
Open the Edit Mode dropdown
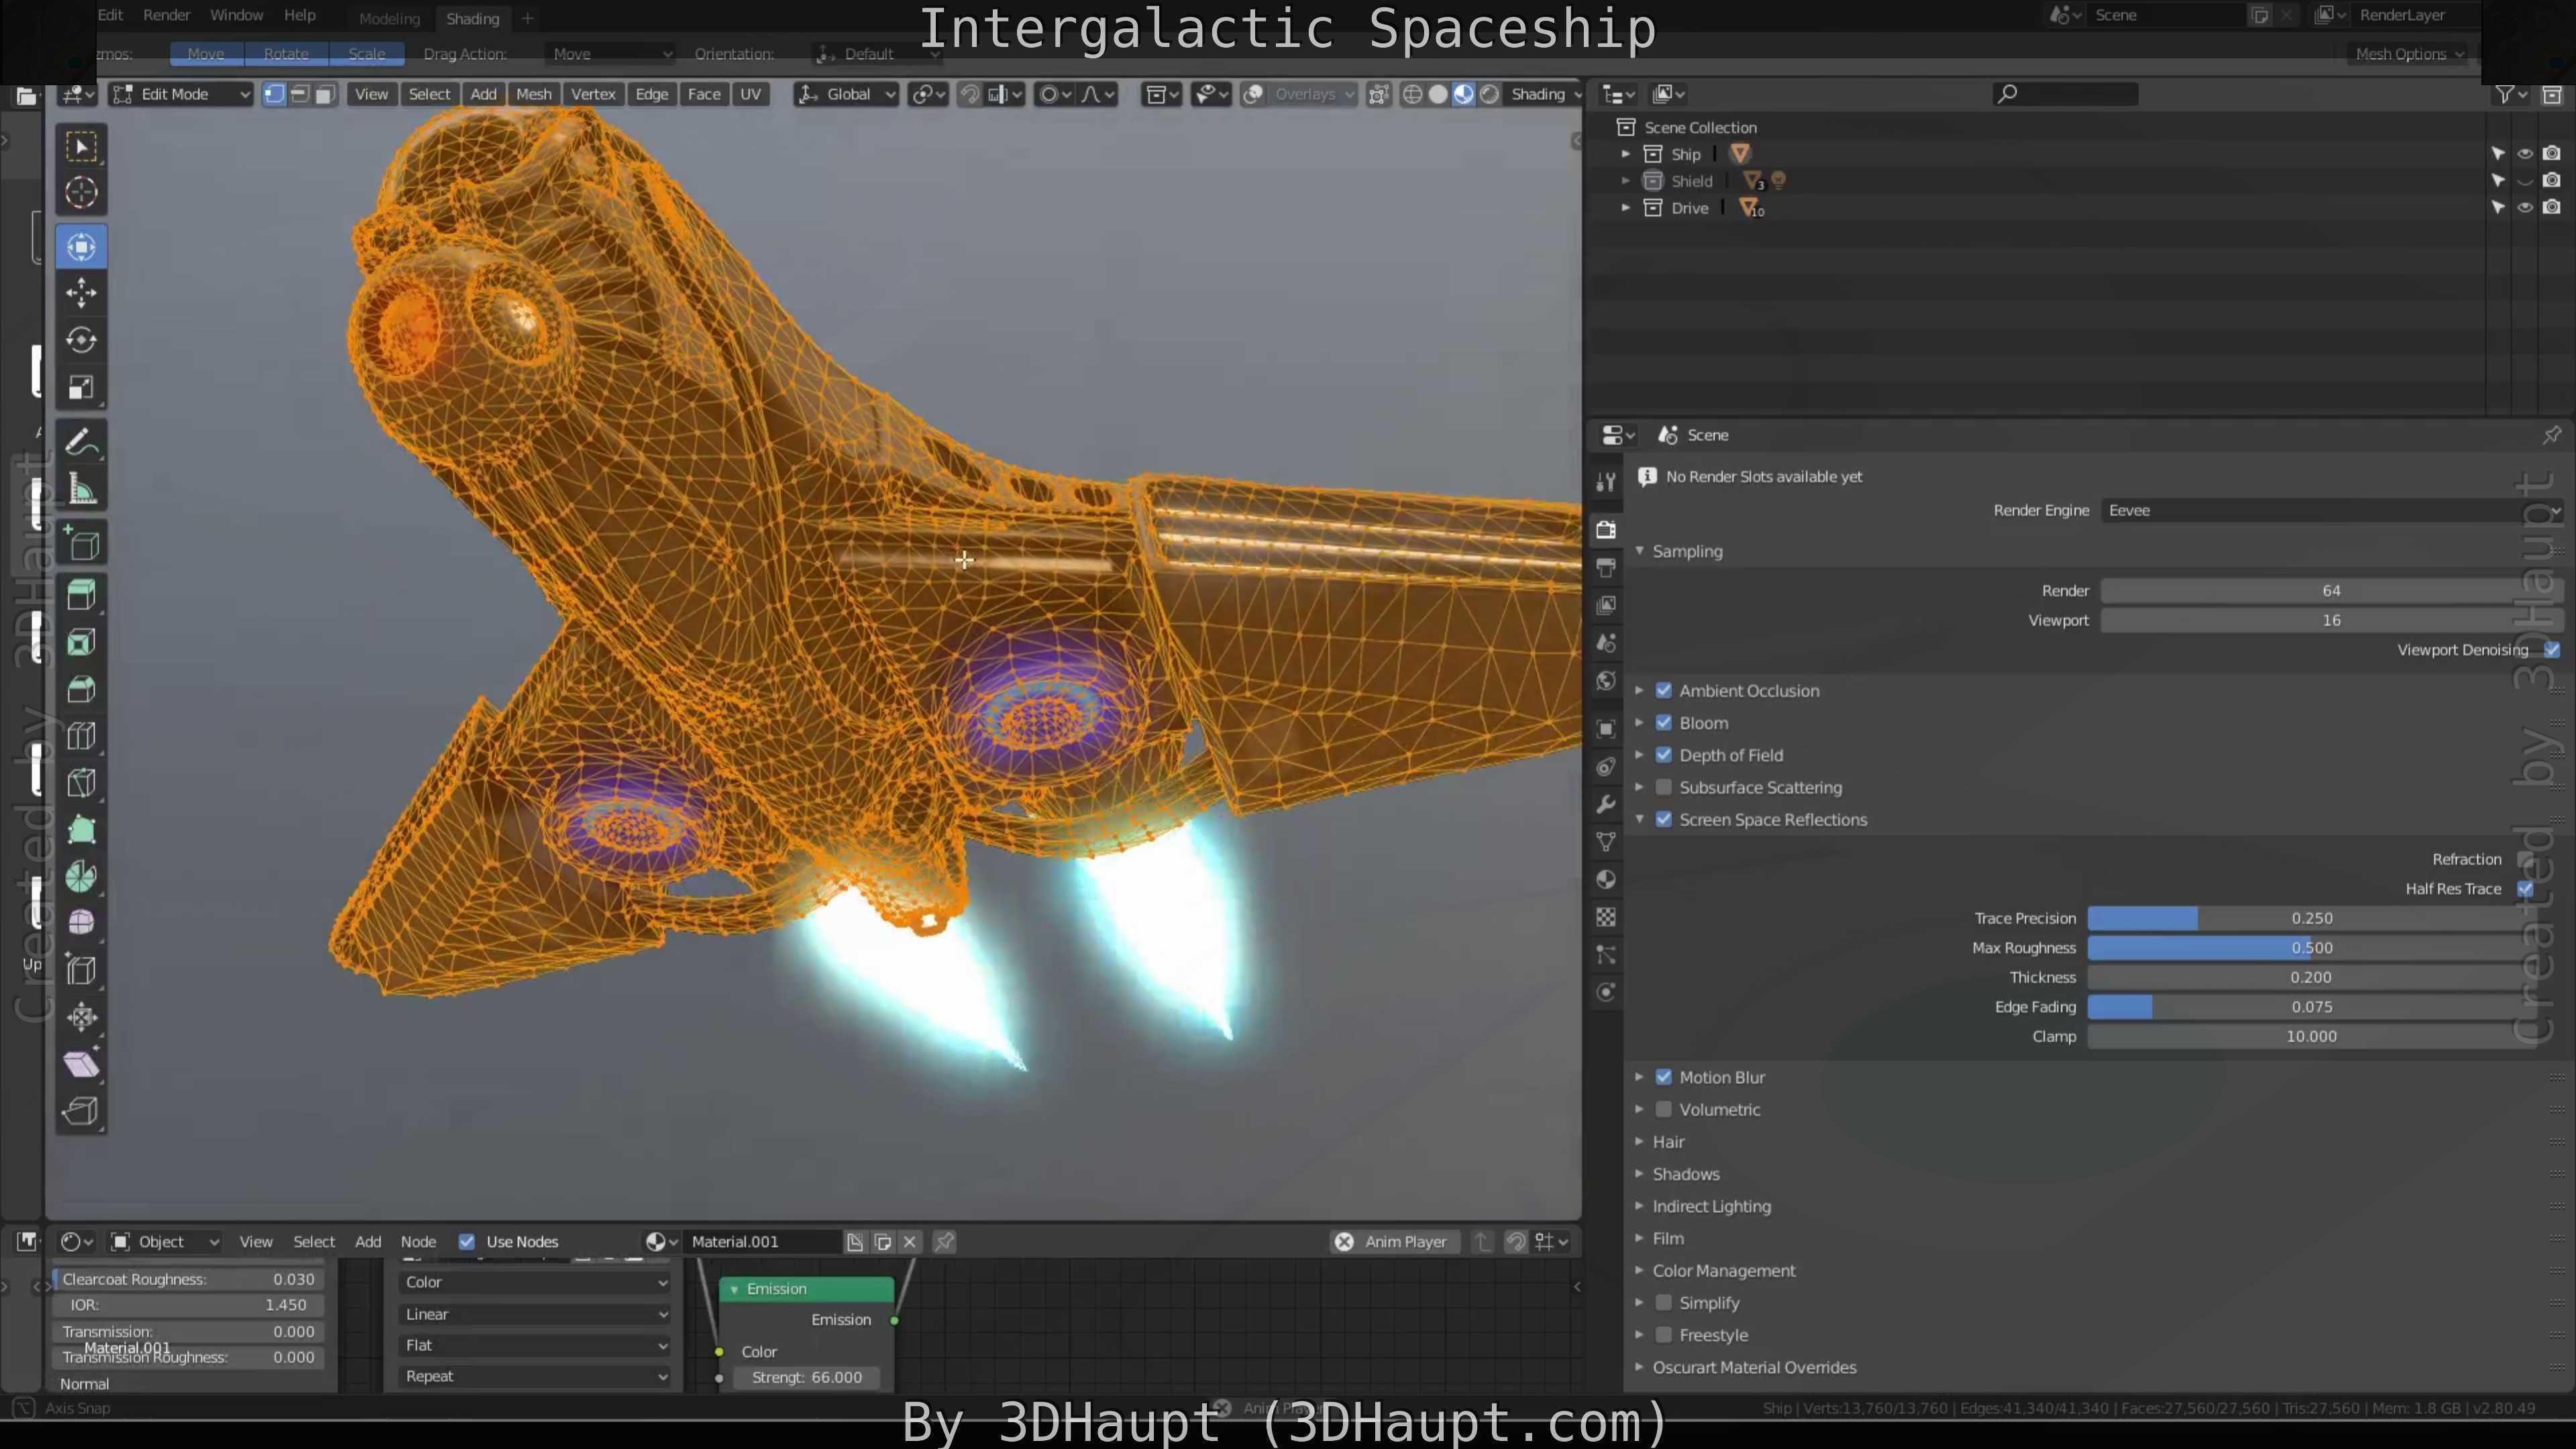(180, 94)
